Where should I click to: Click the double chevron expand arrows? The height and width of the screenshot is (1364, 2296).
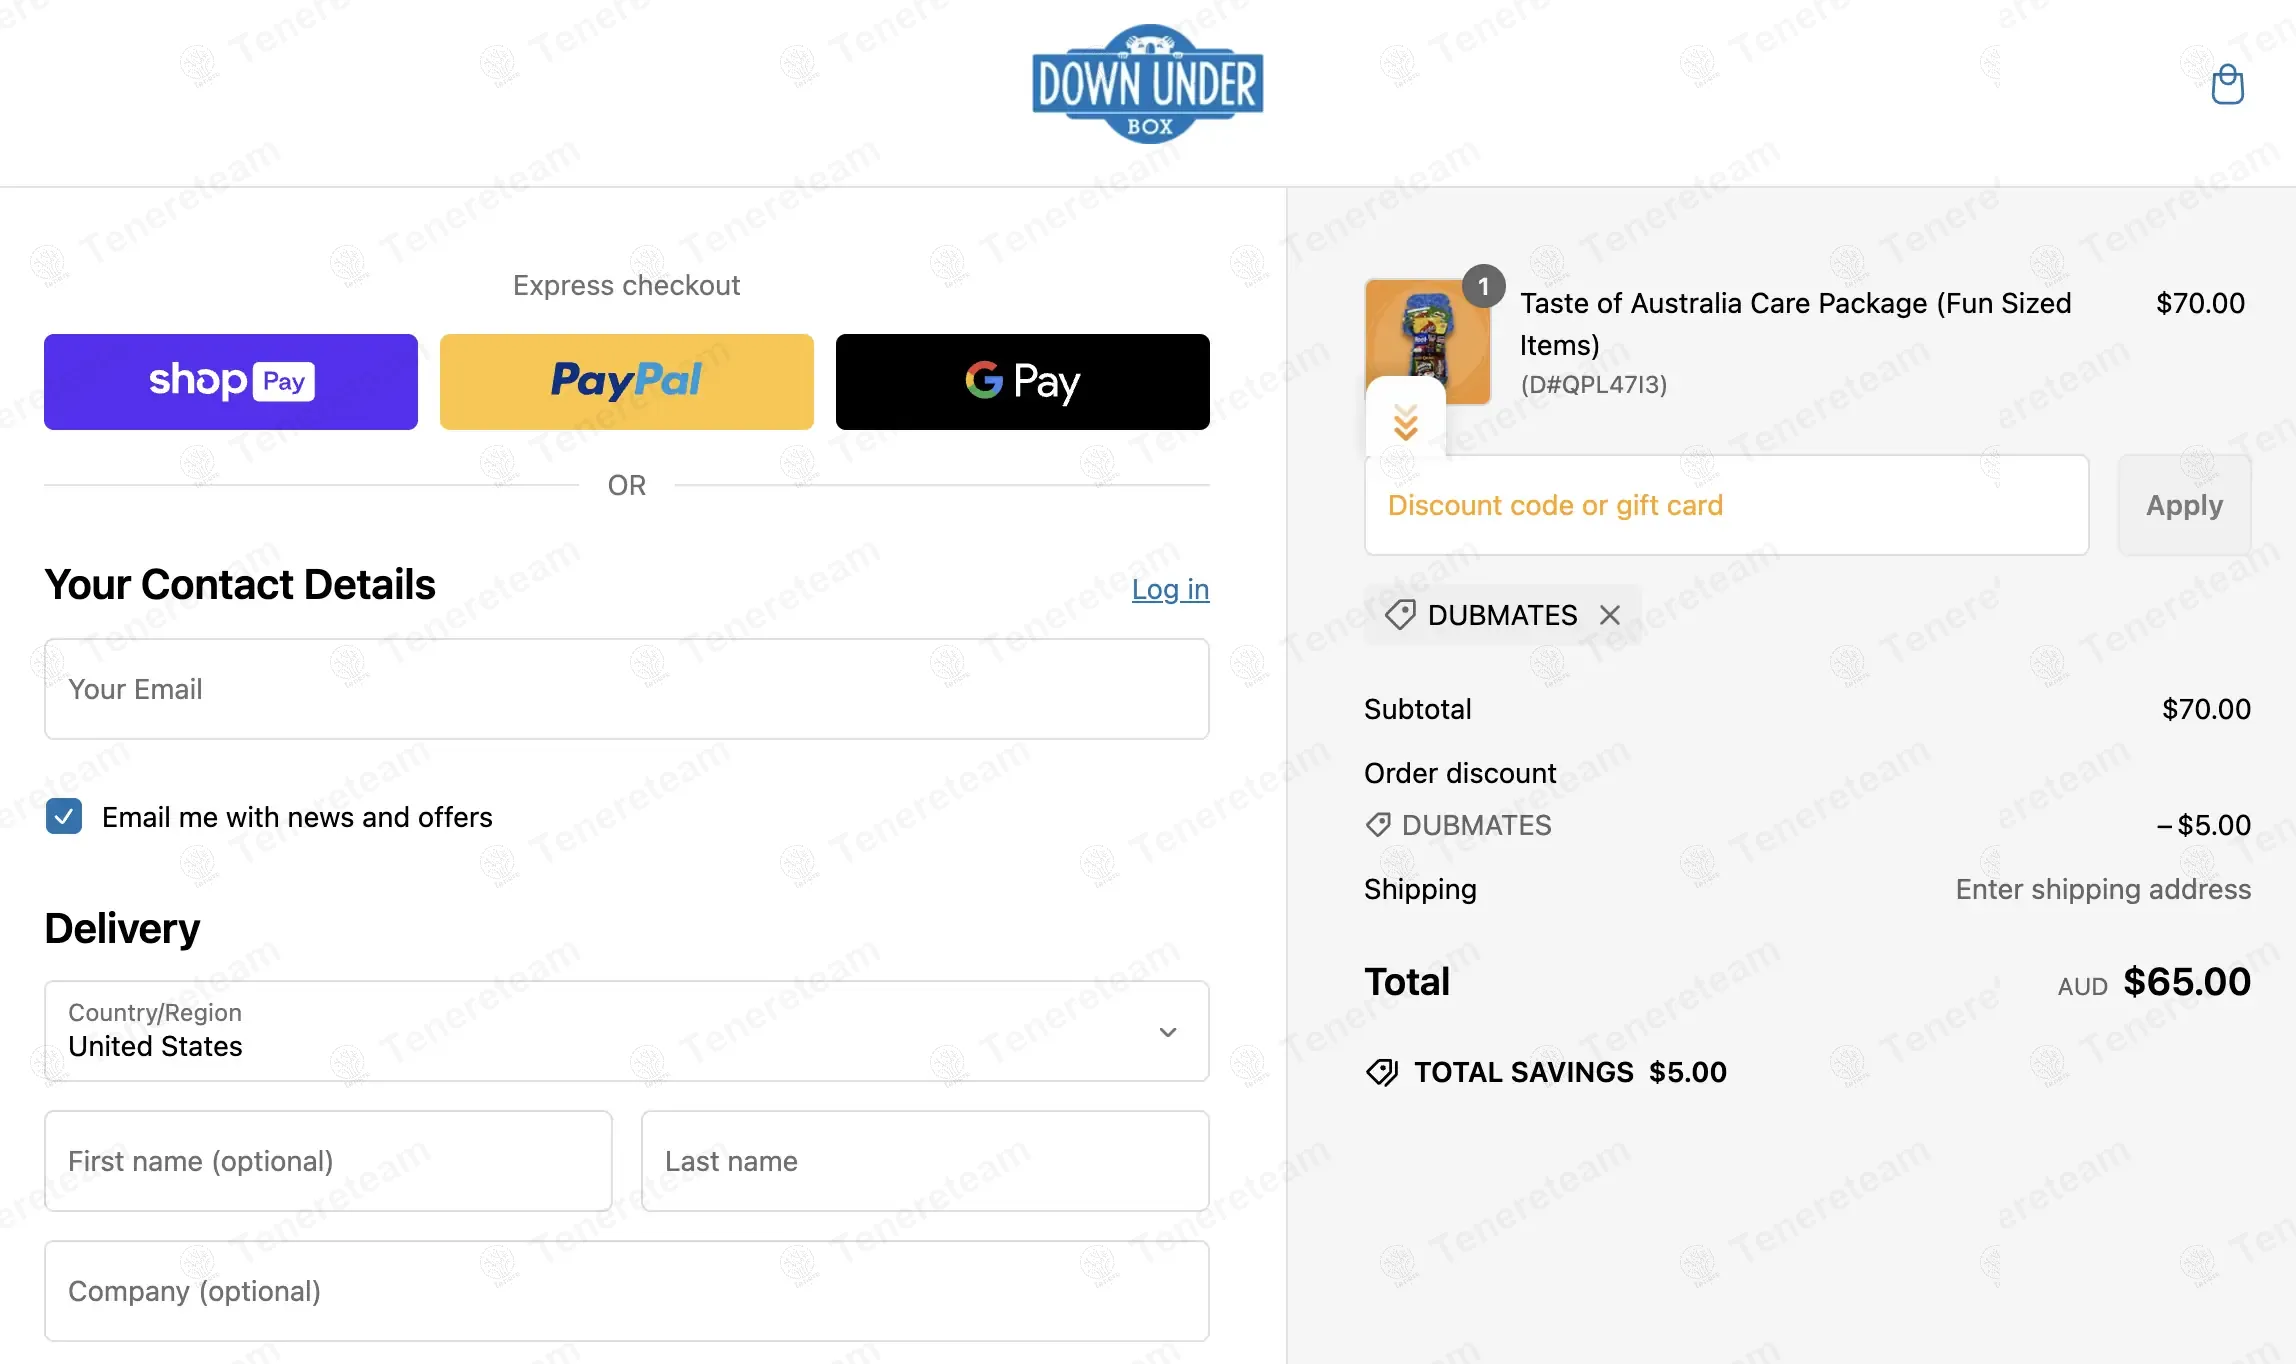[1406, 422]
